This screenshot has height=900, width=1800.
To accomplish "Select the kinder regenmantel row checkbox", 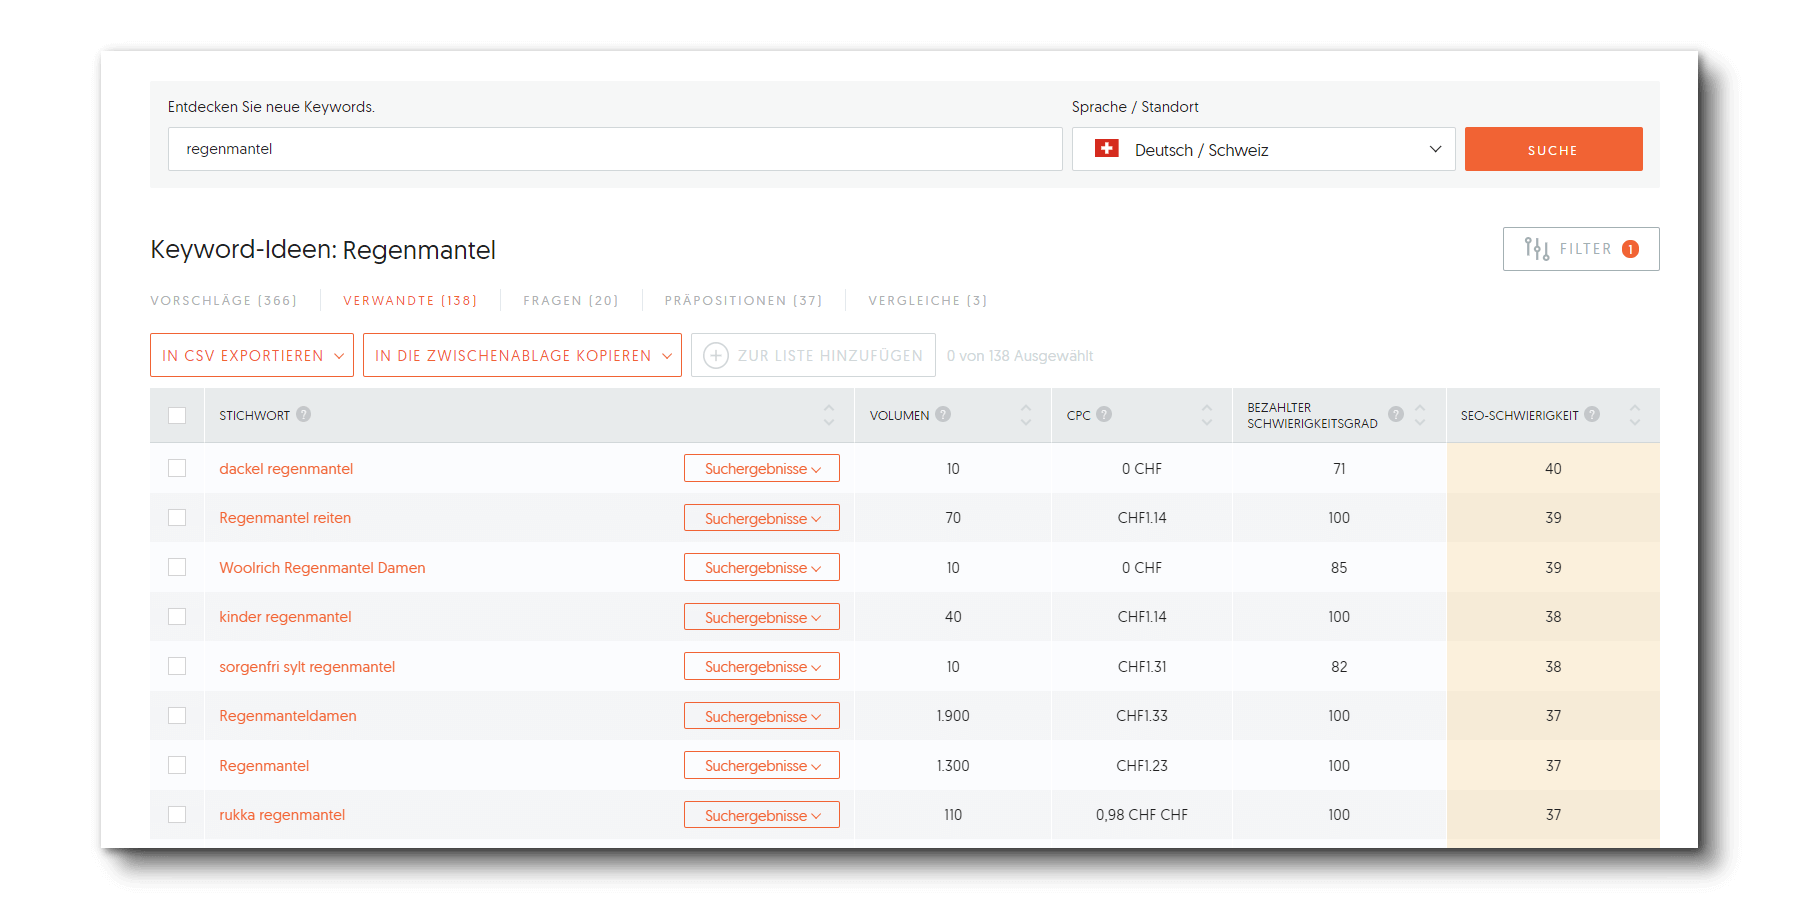I will 177,617.
